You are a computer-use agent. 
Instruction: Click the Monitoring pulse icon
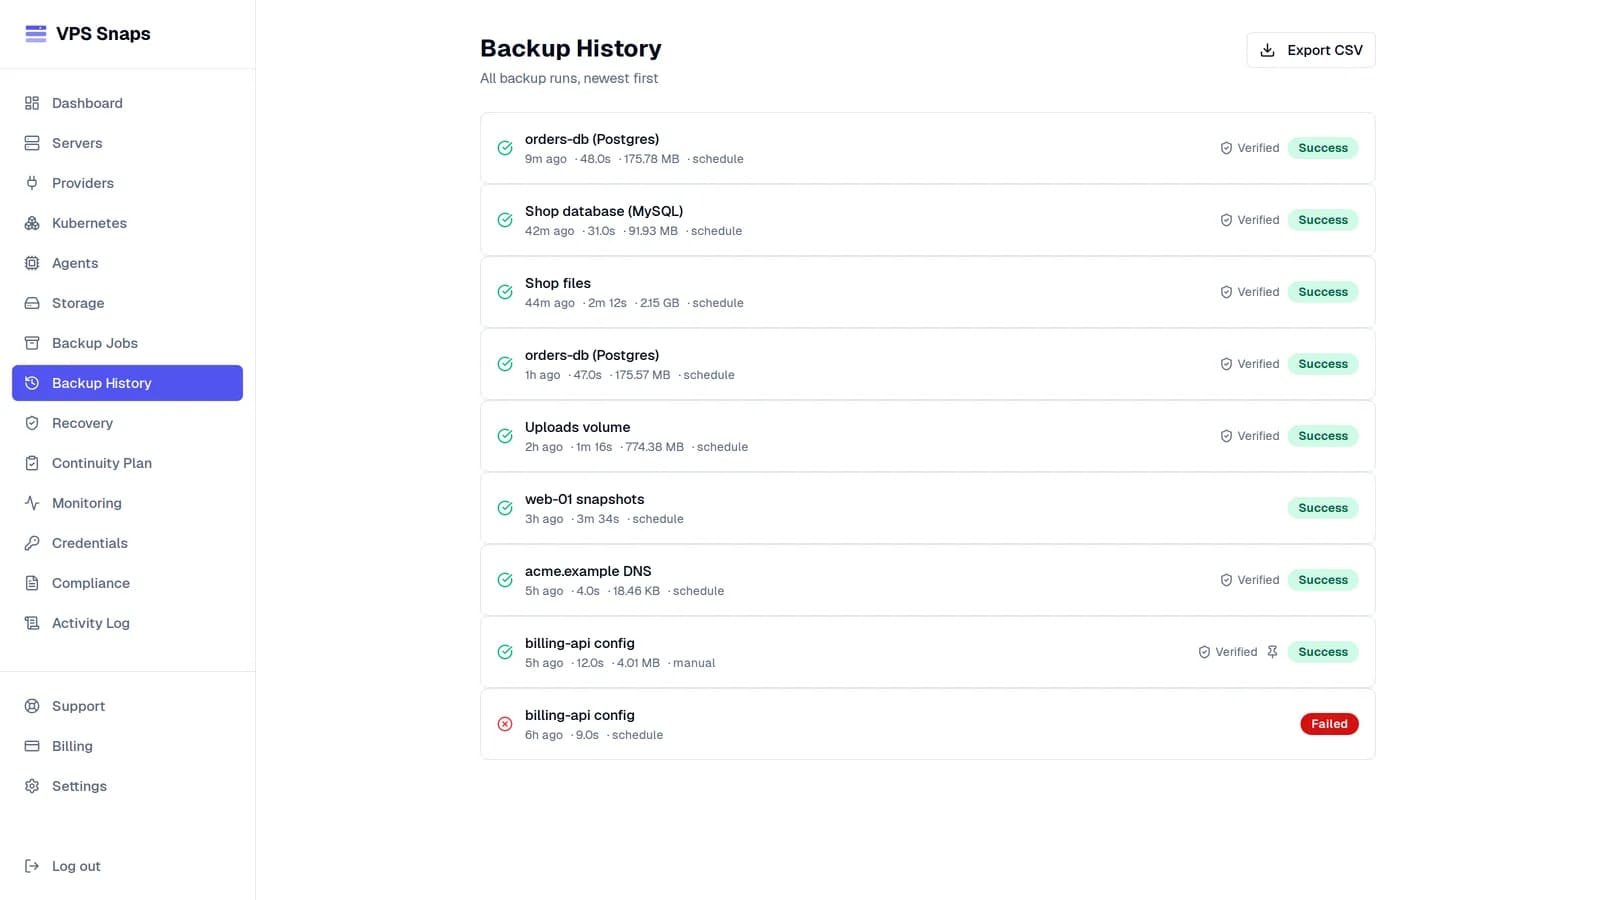(32, 503)
